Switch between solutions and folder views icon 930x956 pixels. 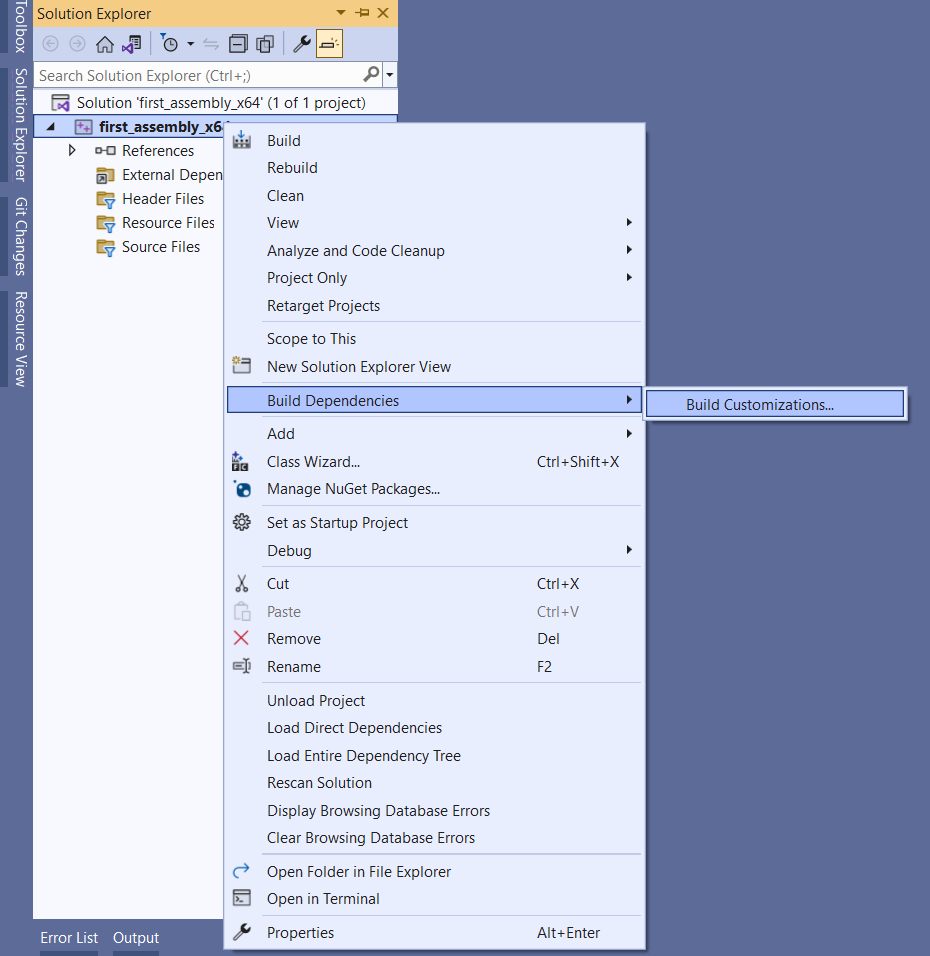pos(131,44)
